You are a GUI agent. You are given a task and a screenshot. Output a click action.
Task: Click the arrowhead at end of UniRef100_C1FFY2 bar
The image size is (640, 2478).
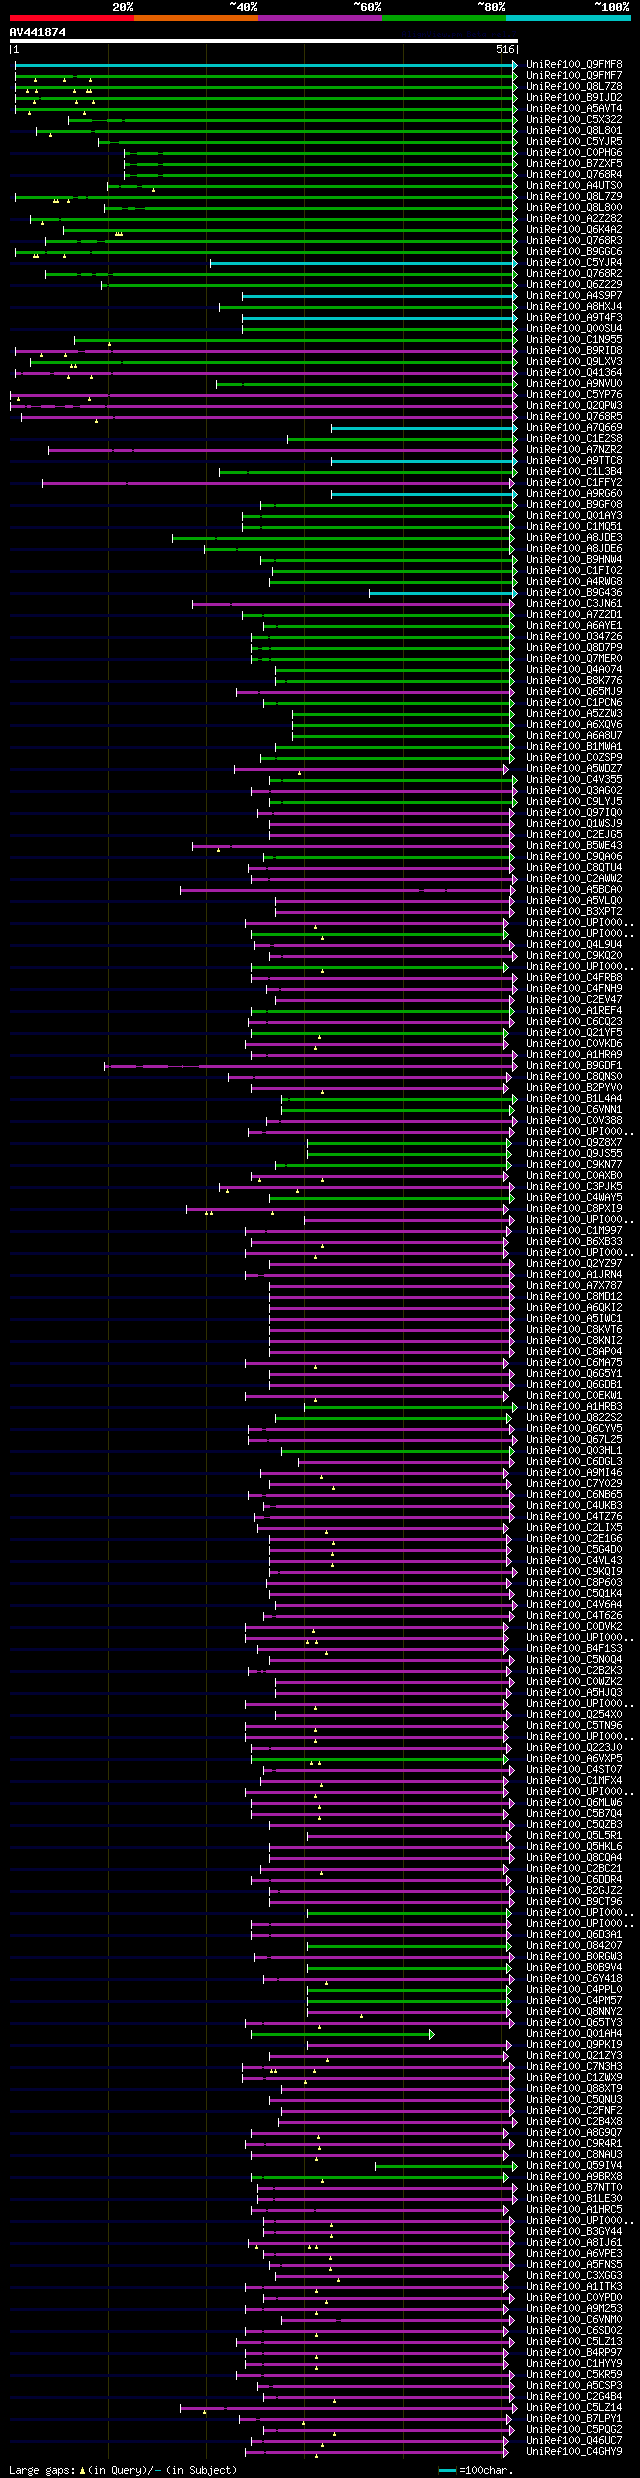click(512, 483)
